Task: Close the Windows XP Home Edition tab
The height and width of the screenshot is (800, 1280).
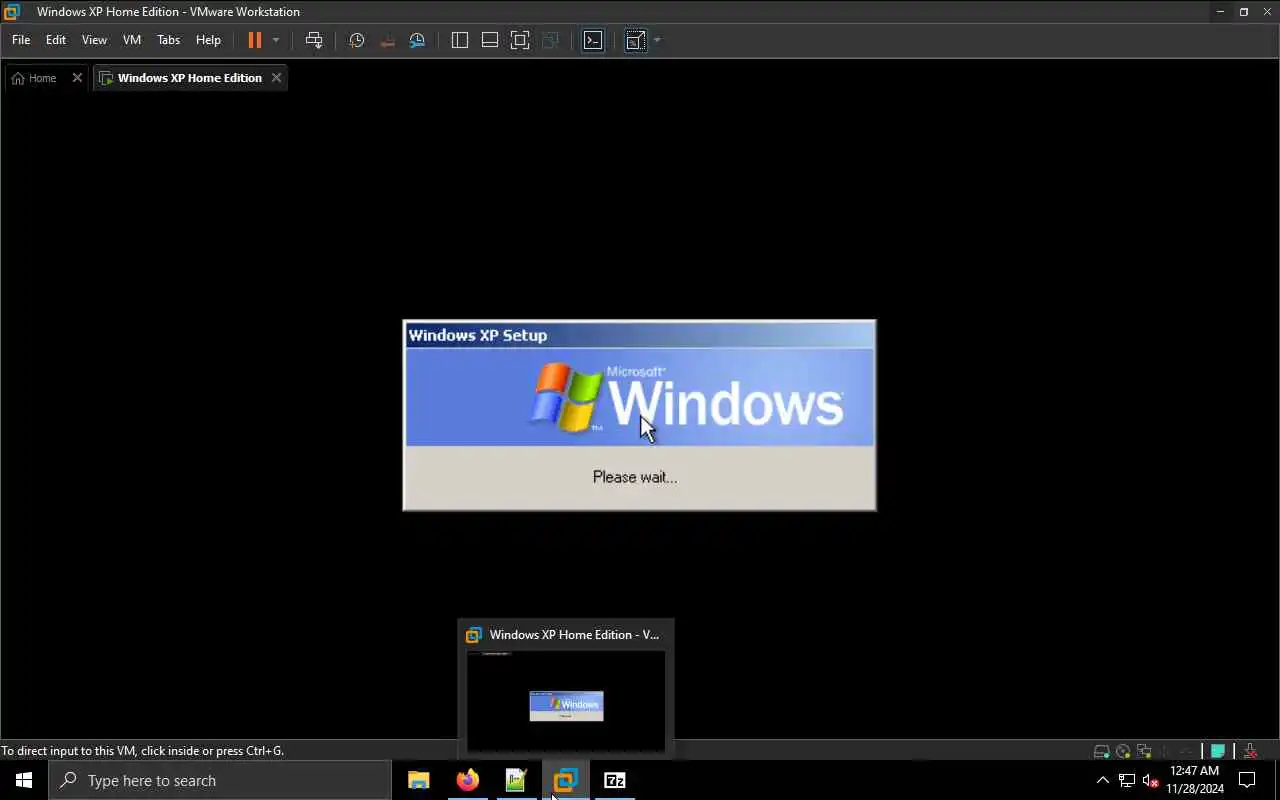Action: point(277,78)
